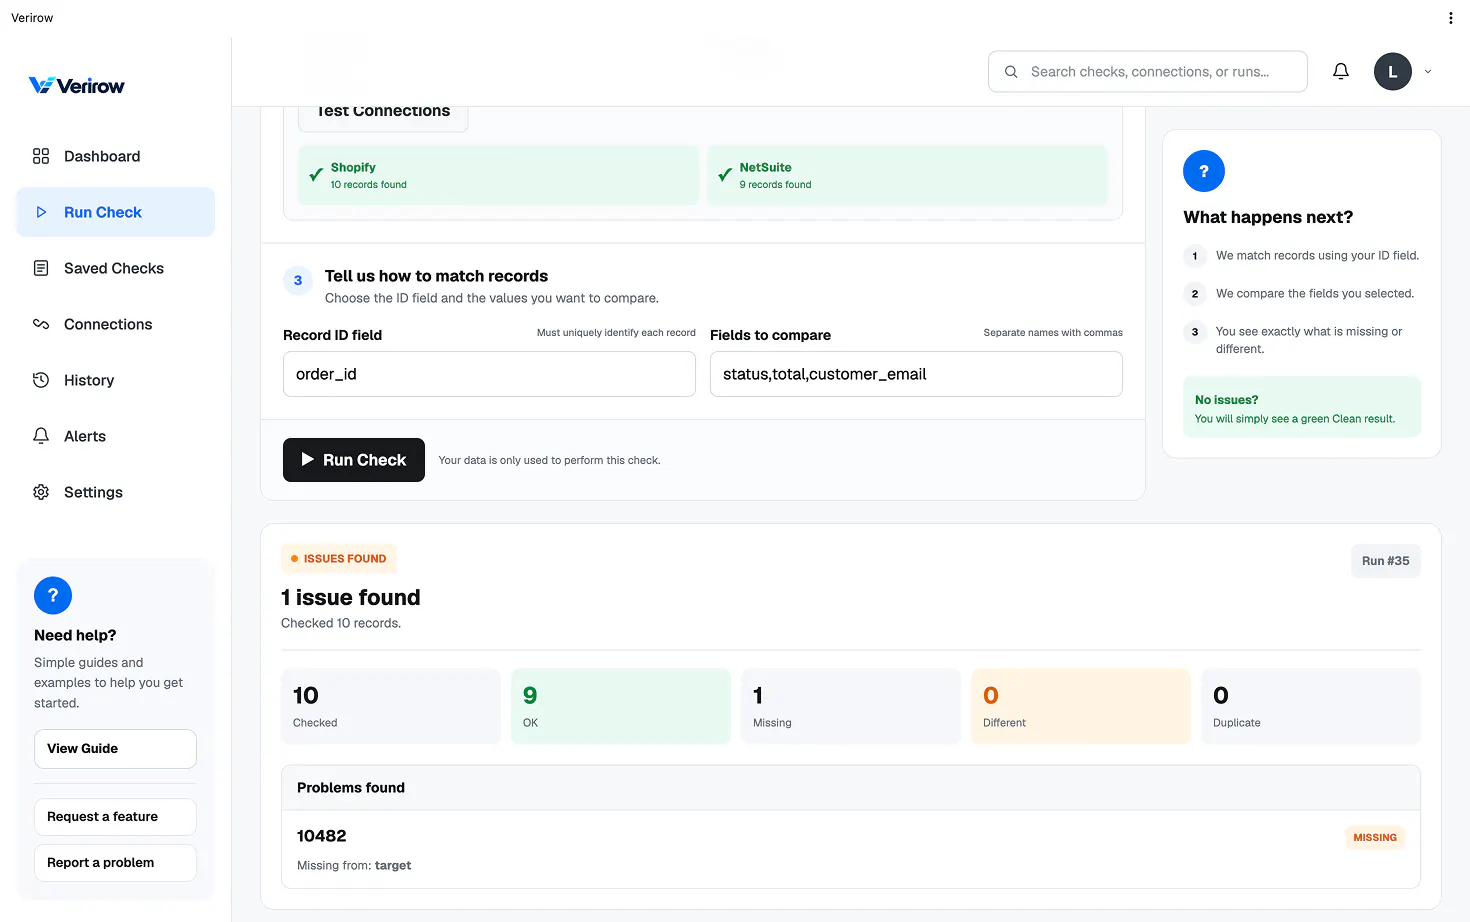Open Saved Checks page
Viewport: 1470px width, 922px height.
115,268
